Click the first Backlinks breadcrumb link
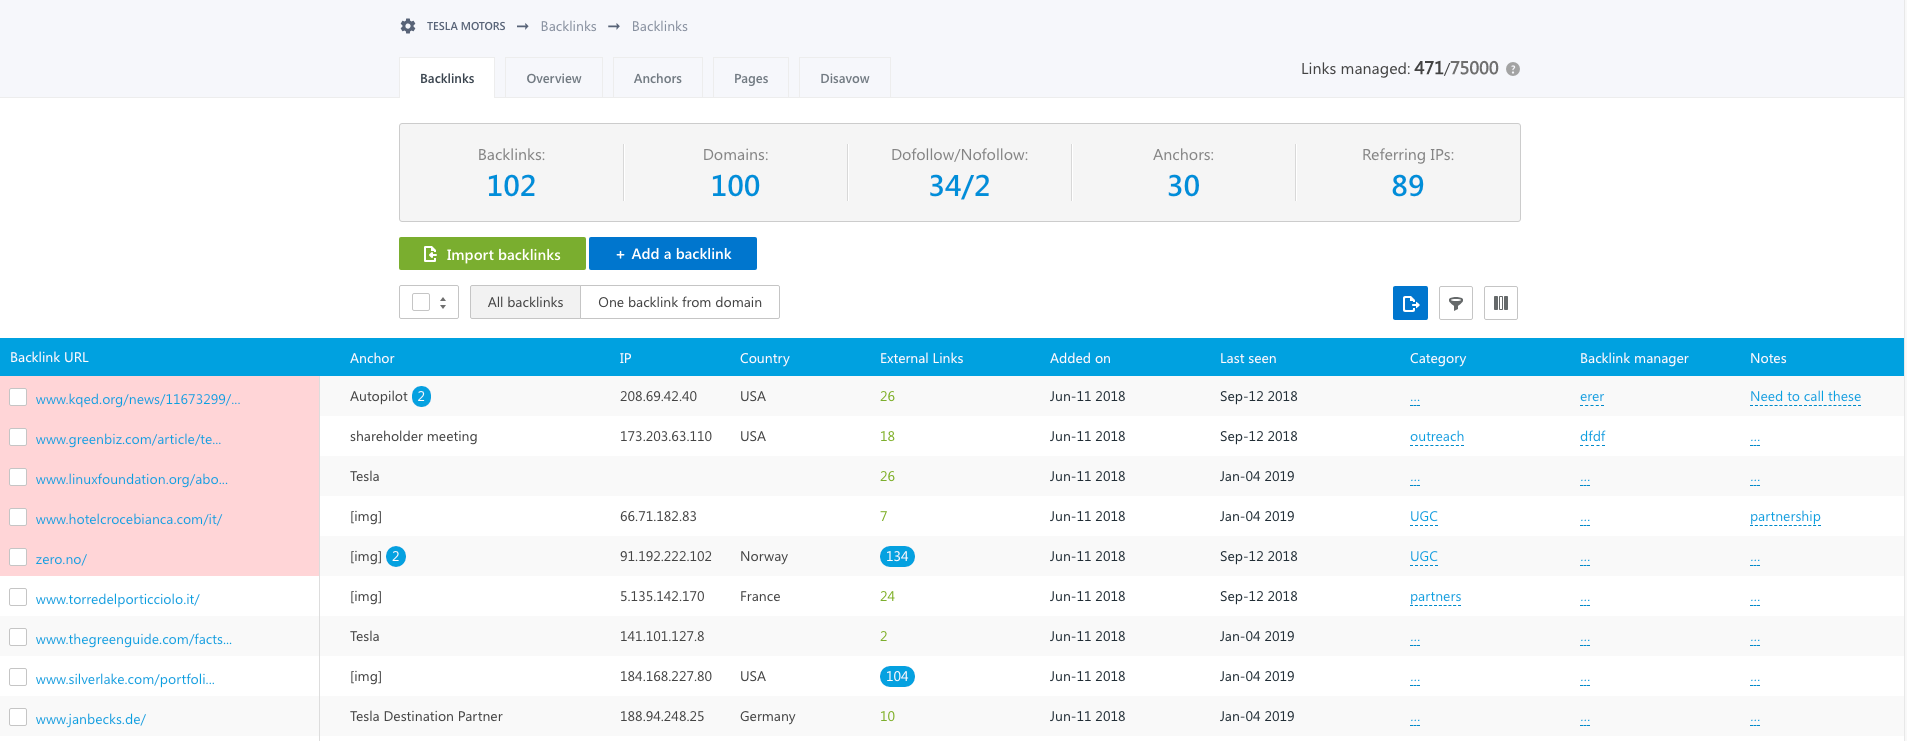1907x741 pixels. (x=568, y=26)
